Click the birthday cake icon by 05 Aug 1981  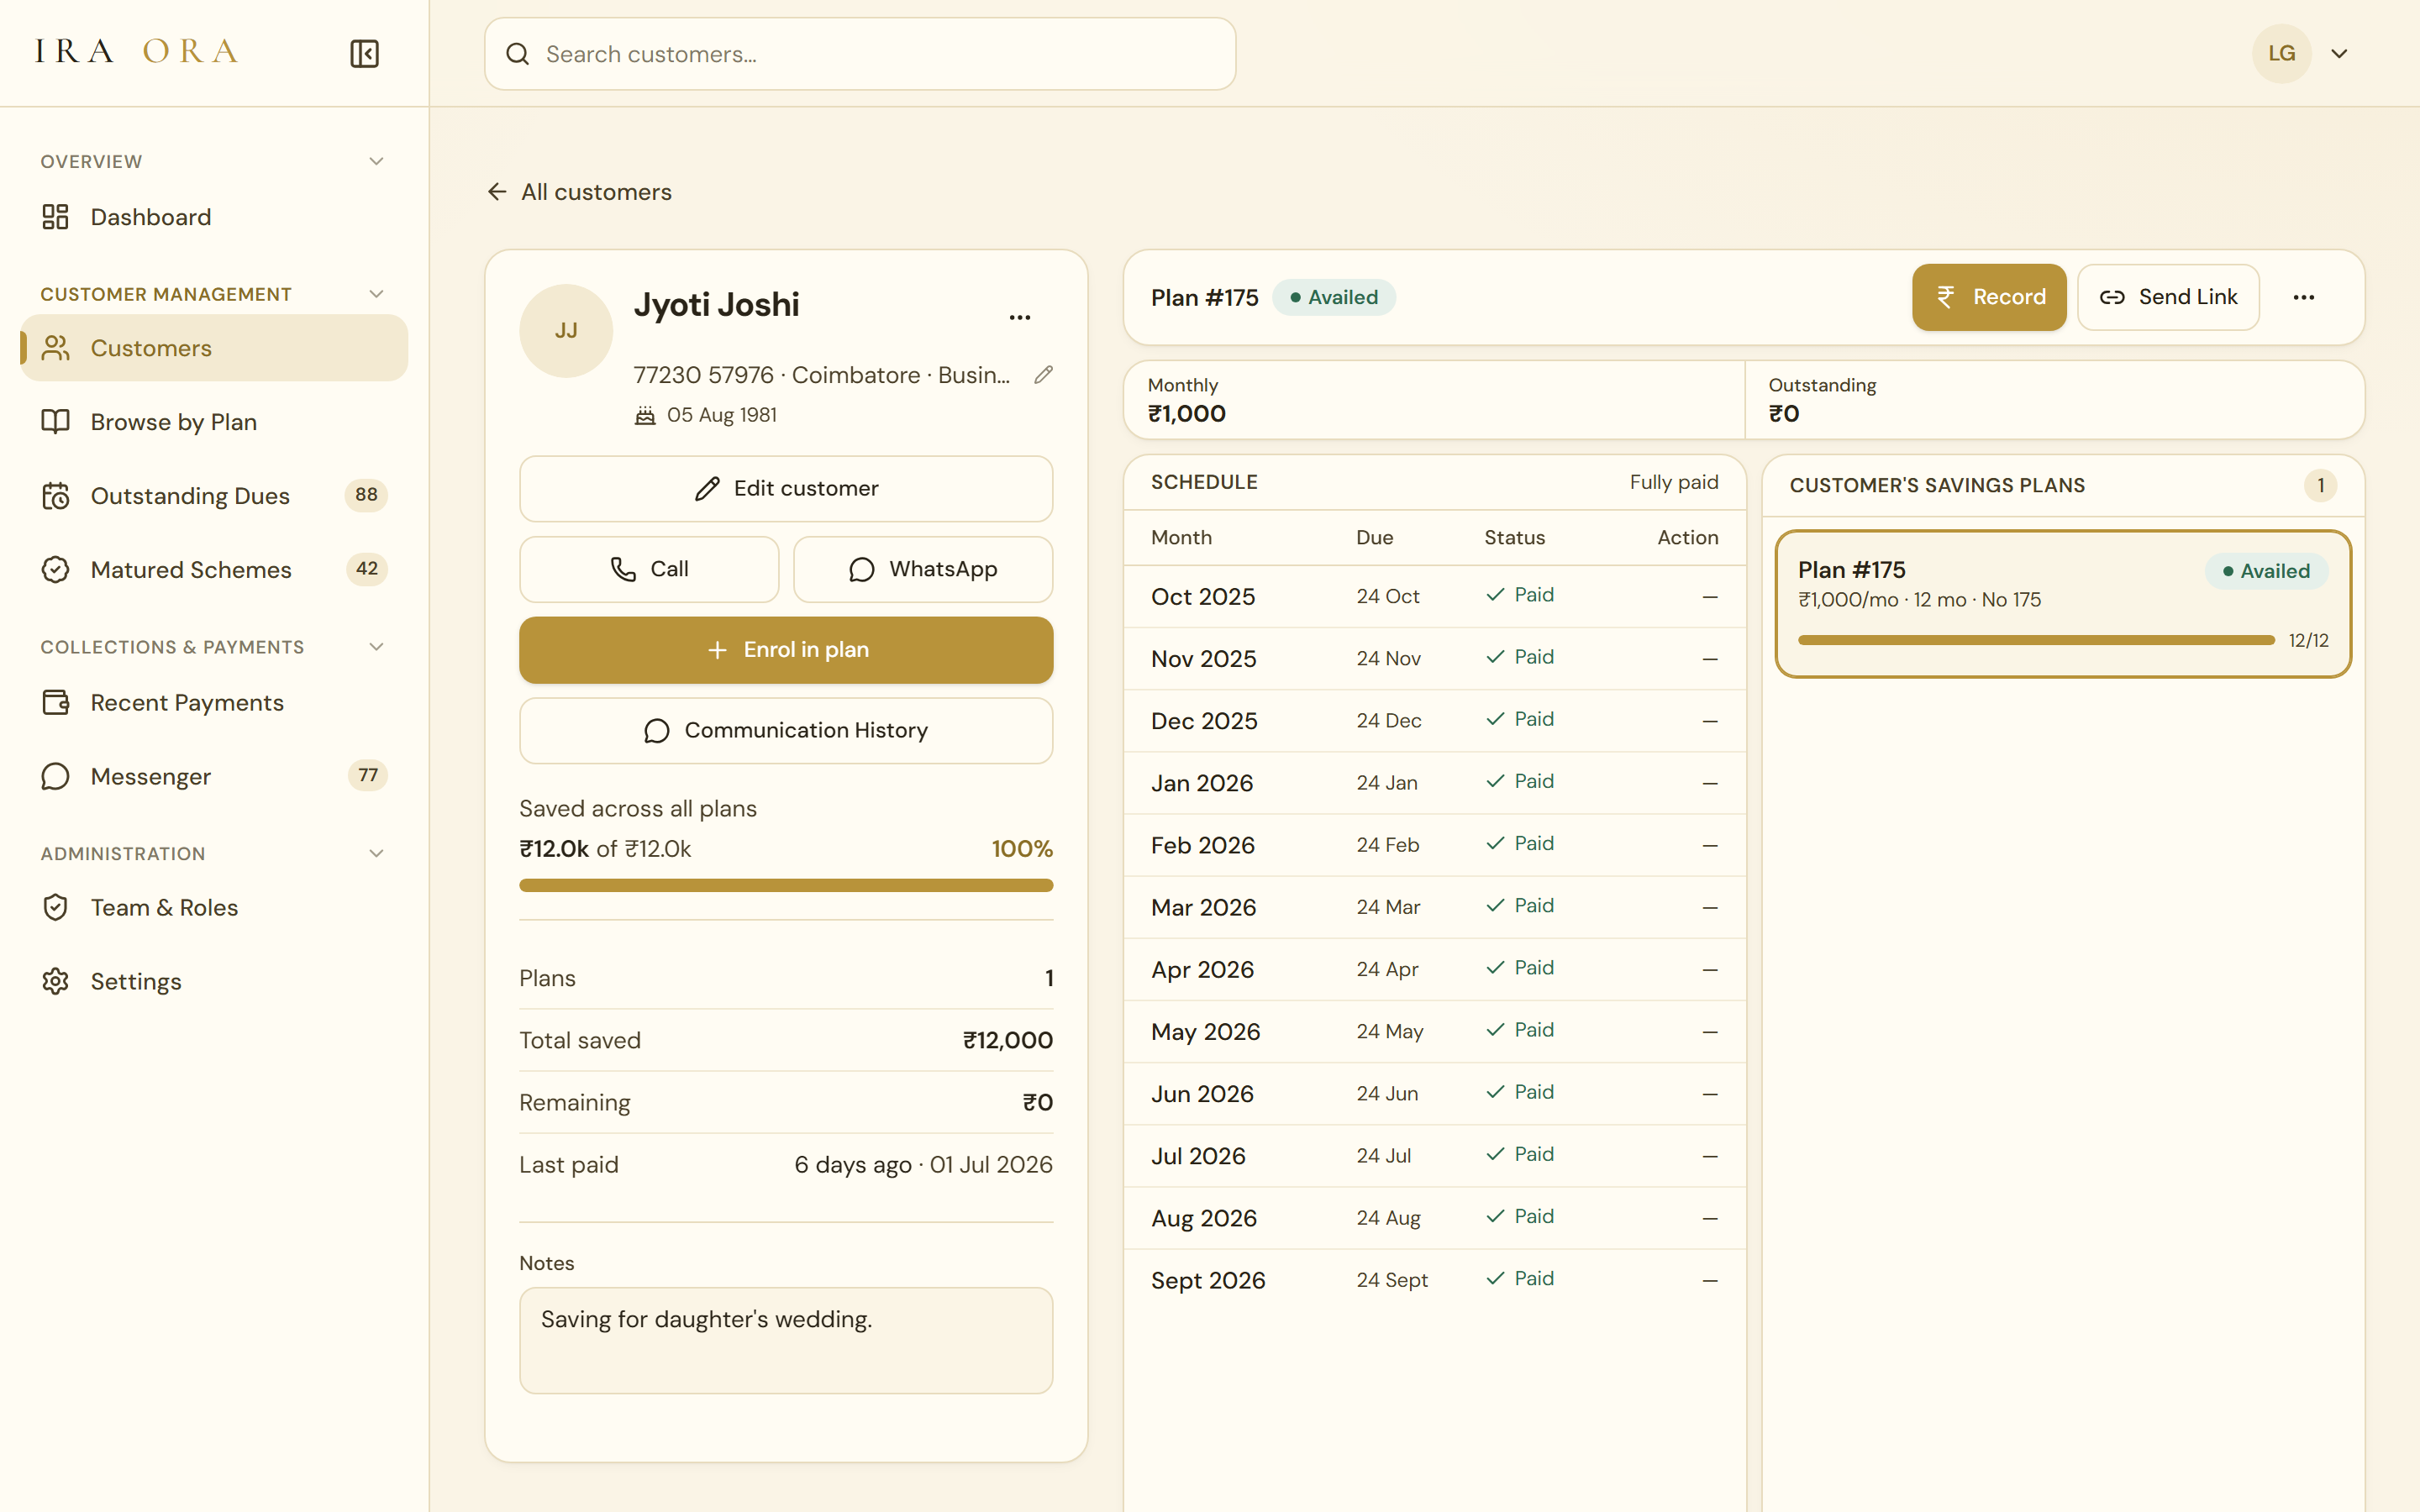645,415
